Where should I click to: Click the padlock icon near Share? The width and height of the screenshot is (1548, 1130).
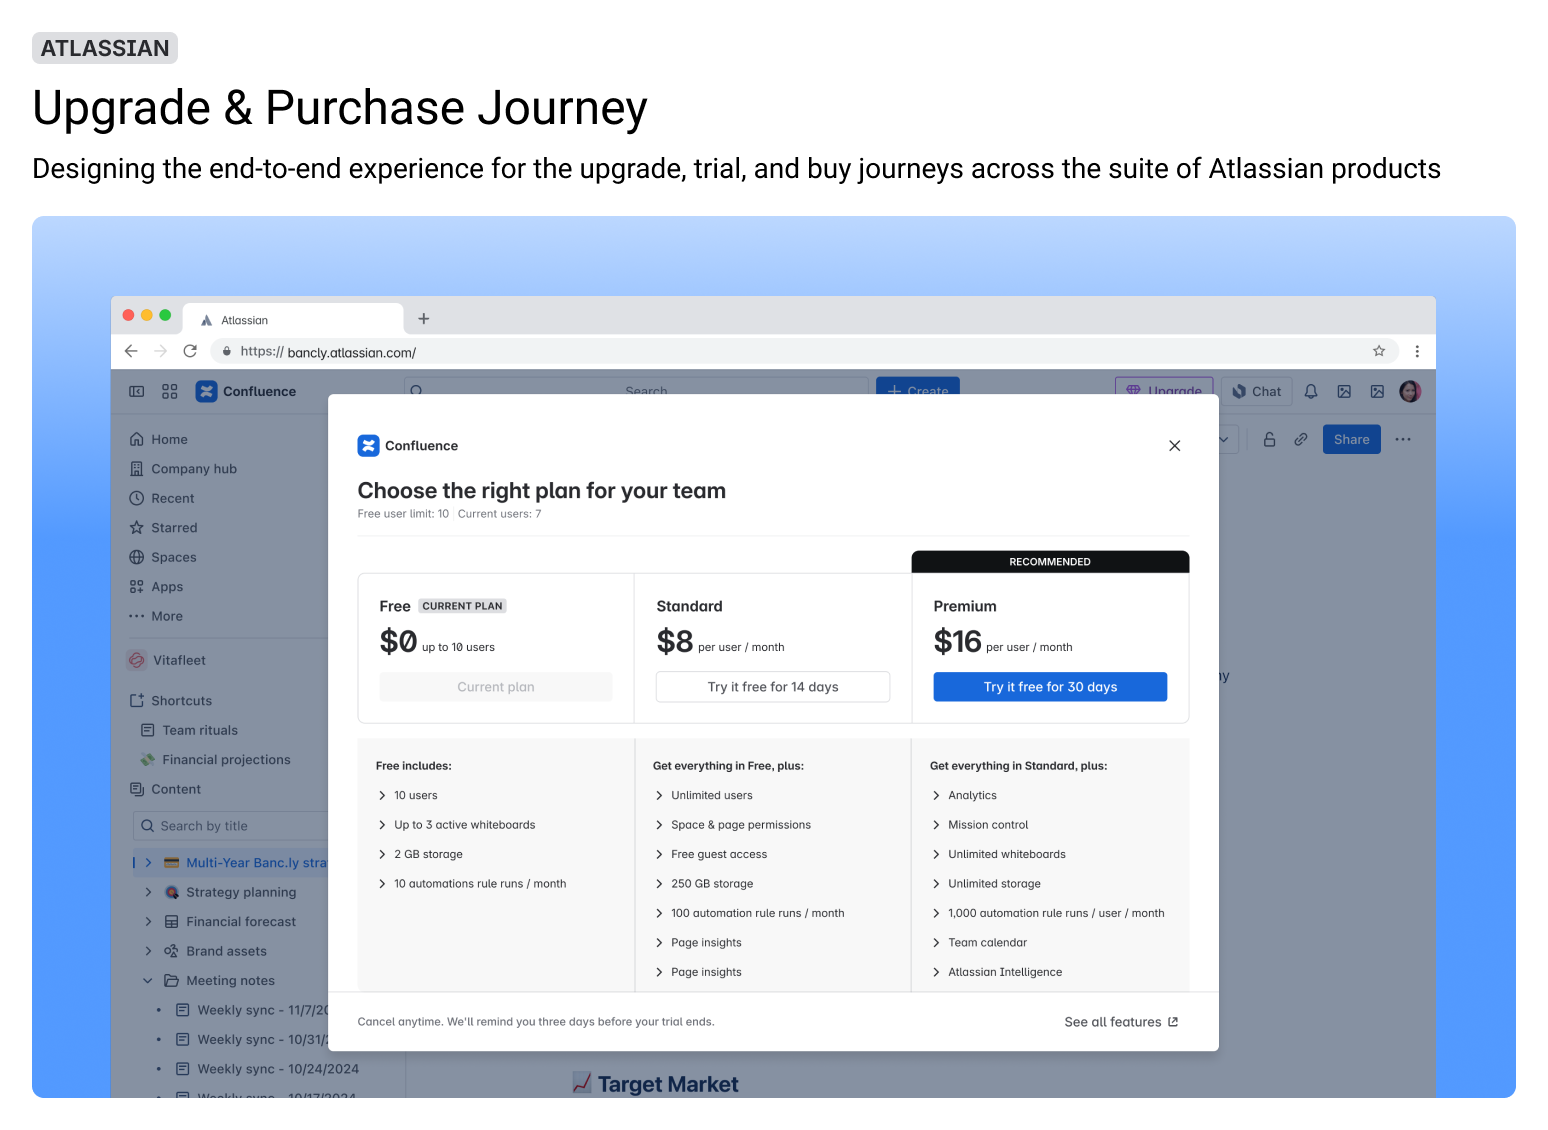[1269, 439]
